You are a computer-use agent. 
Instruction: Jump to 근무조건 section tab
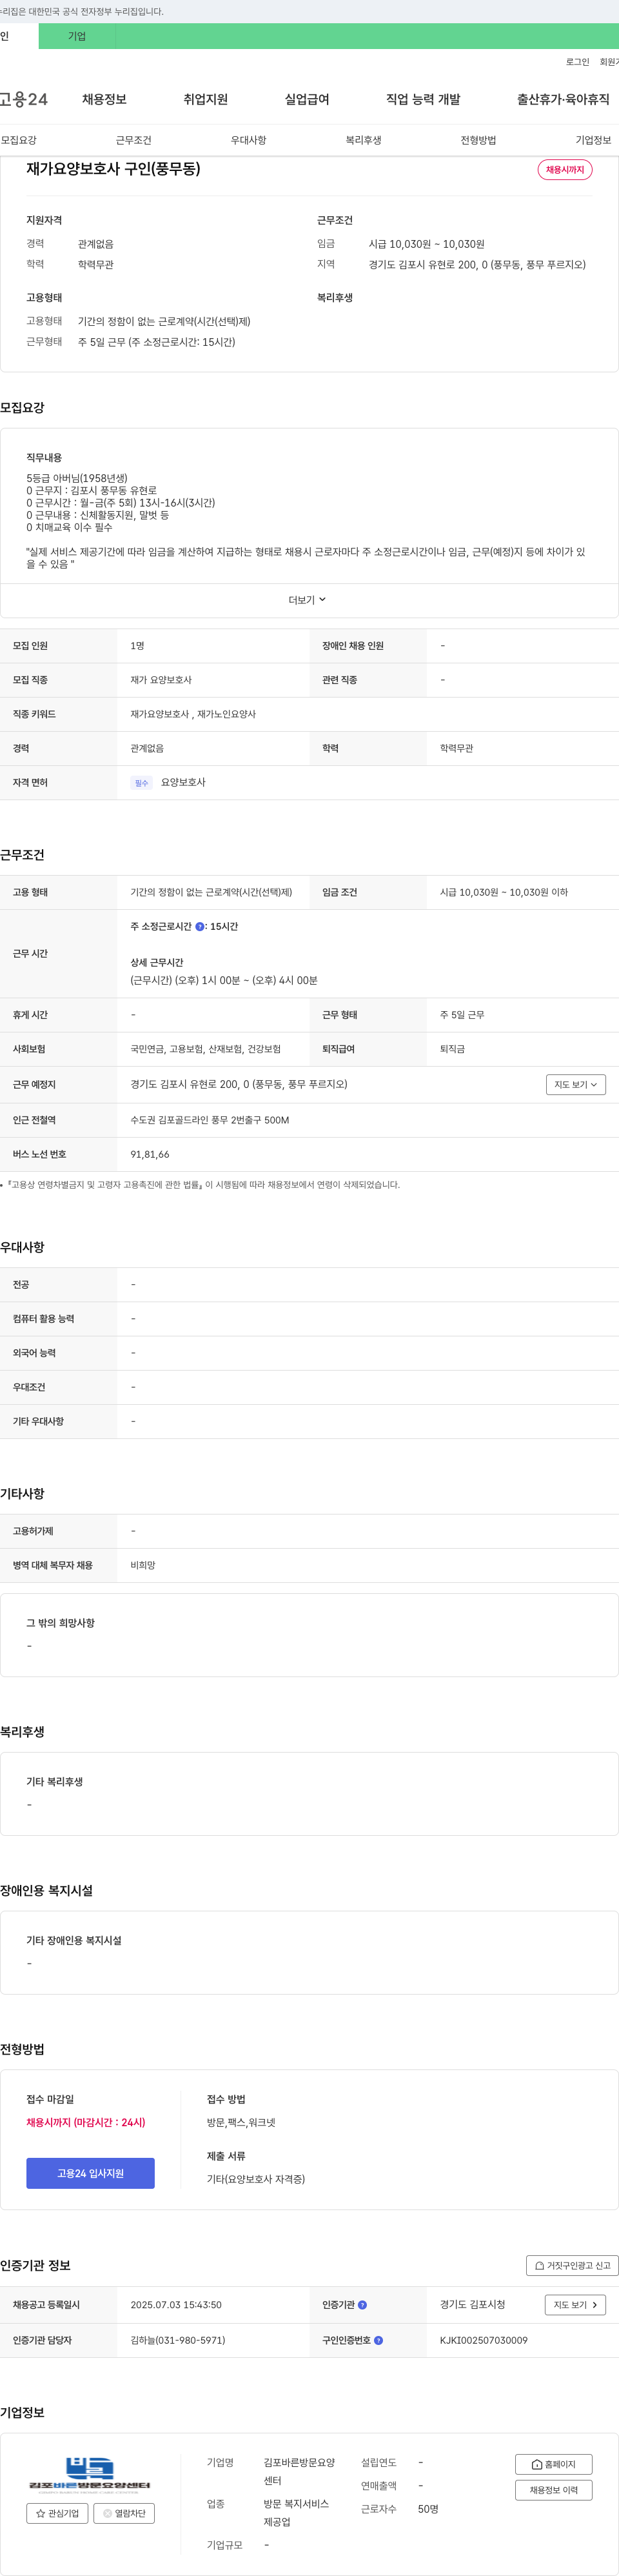[x=133, y=140]
